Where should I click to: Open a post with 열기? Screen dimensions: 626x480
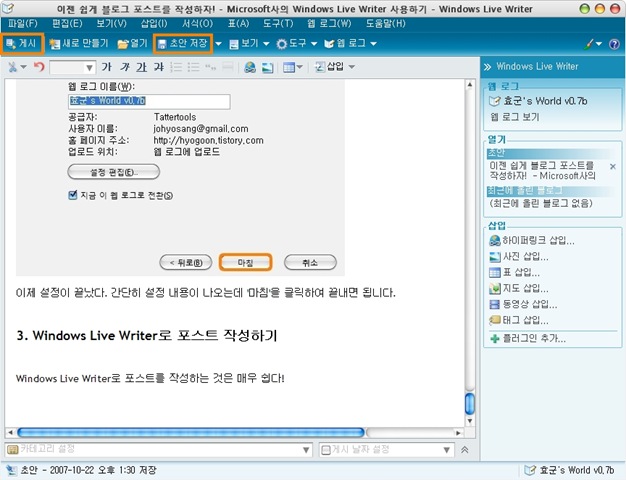[133, 44]
